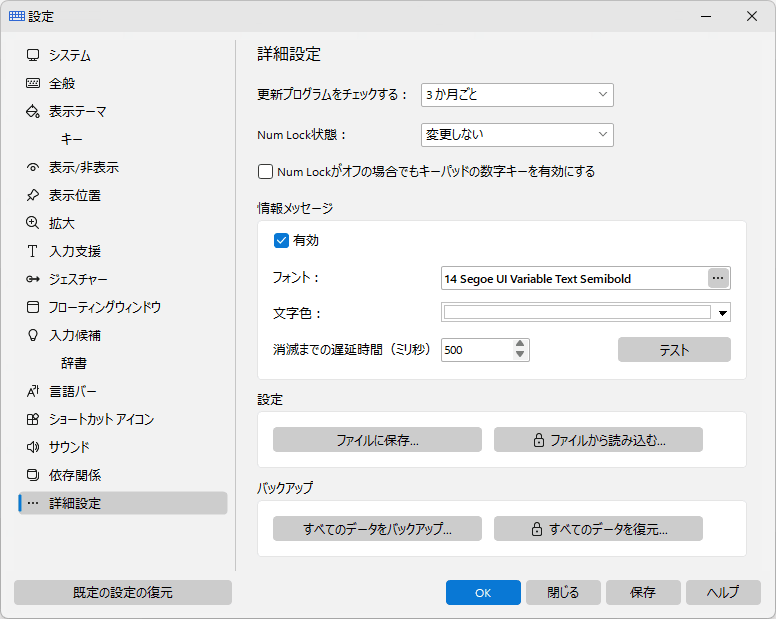Close the 設定 window with X
The height and width of the screenshot is (619, 776).
pos(752,16)
